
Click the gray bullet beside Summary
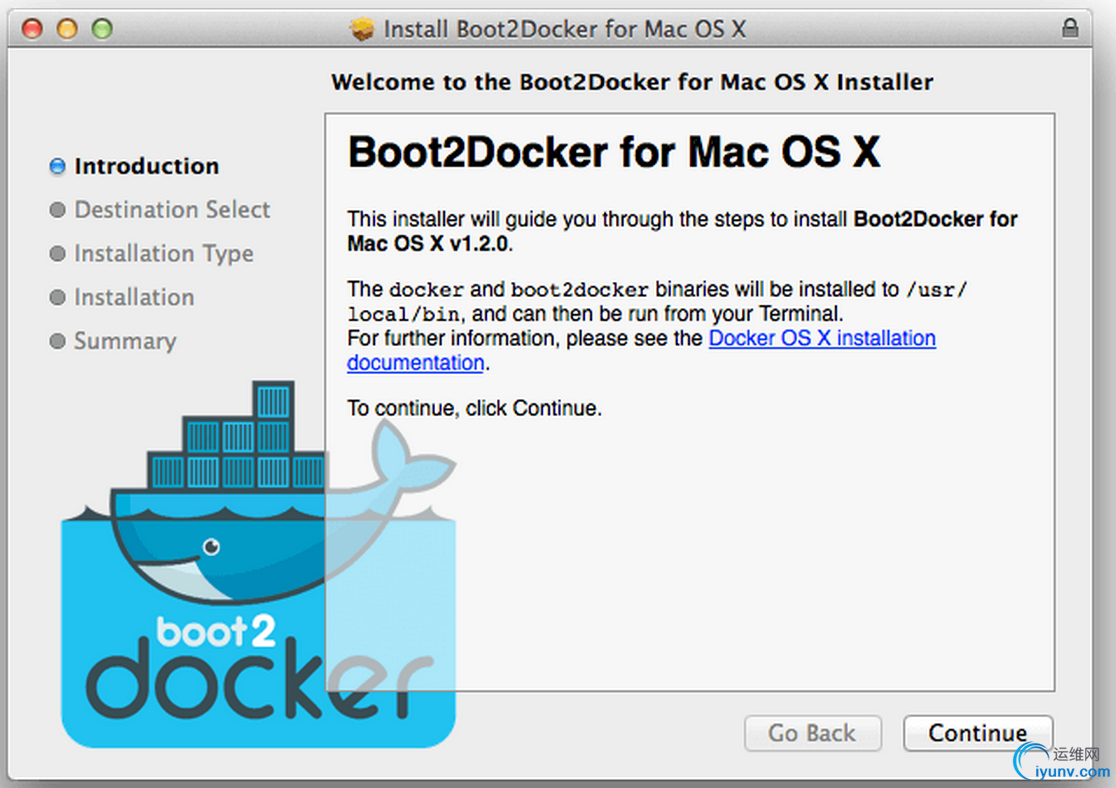pyautogui.click(x=57, y=341)
